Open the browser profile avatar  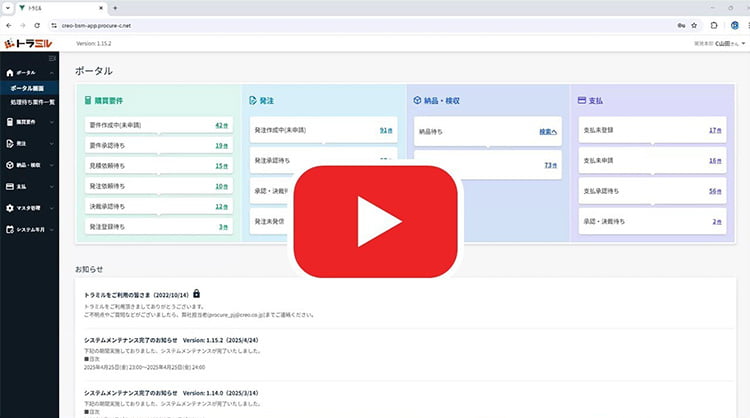(735, 25)
